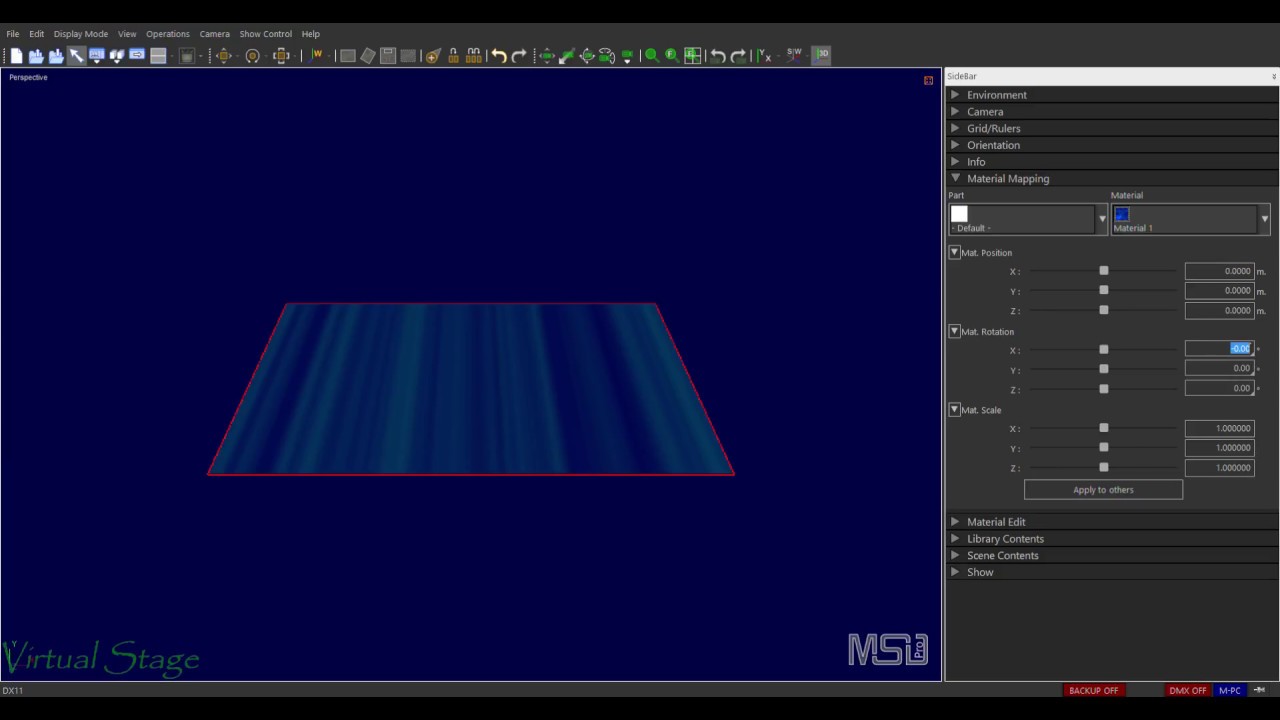
Task: Click the YX axis view icon
Action: click(764, 56)
